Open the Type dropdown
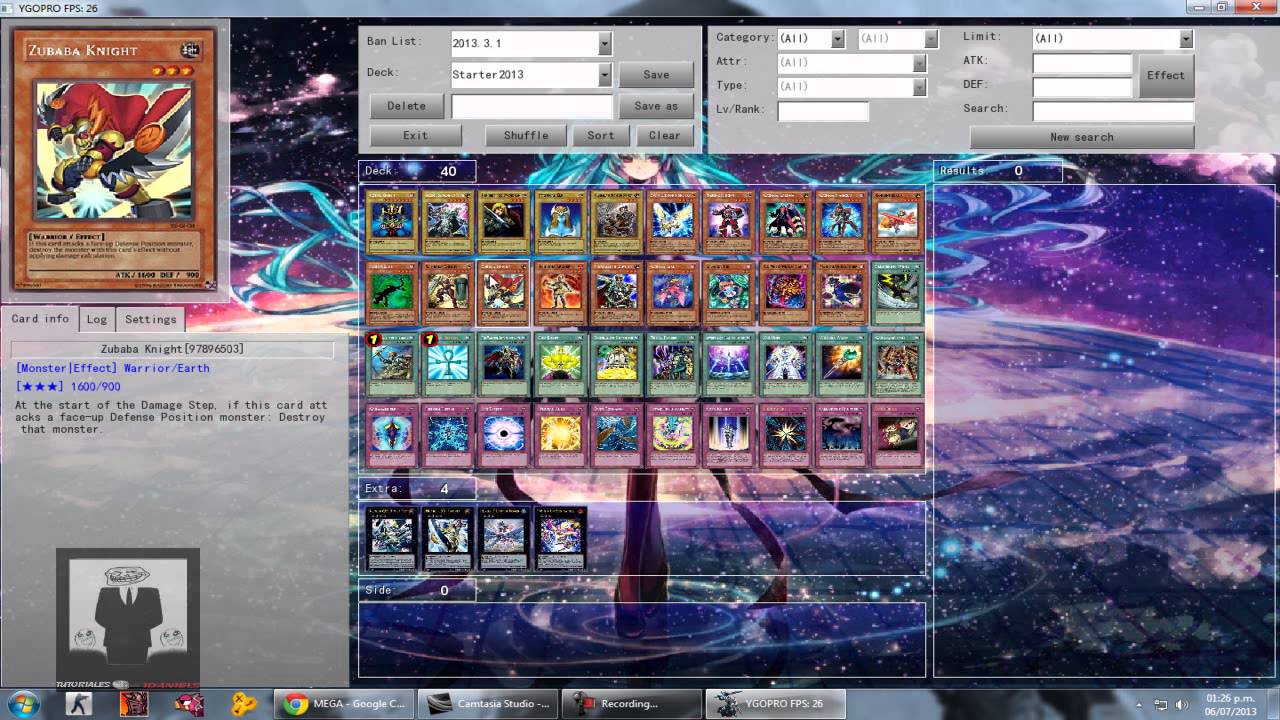This screenshot has width=1280, height=720. coord(920,87)
